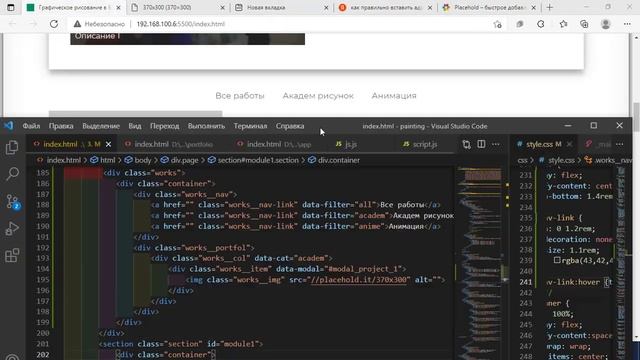Image resolution: width=640 pixels, height=360 pixels.
Task: Open the browser tab actions menu icon
Action: point(11,7)
